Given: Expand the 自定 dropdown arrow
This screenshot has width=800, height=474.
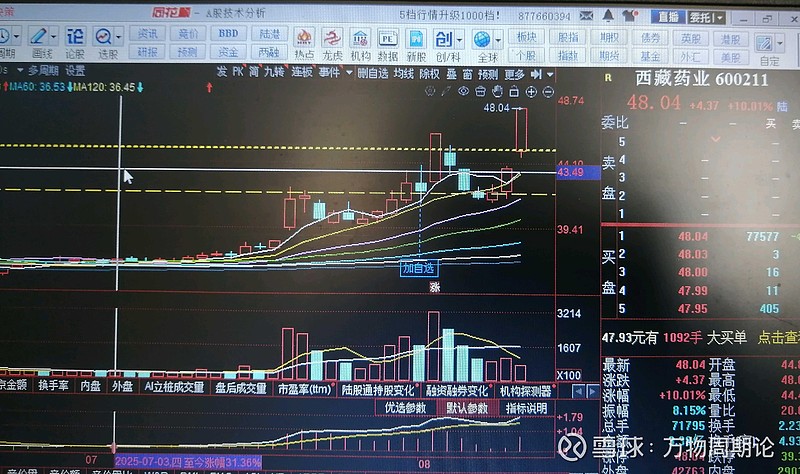Looking at the screenshot, I should point(780,43).
